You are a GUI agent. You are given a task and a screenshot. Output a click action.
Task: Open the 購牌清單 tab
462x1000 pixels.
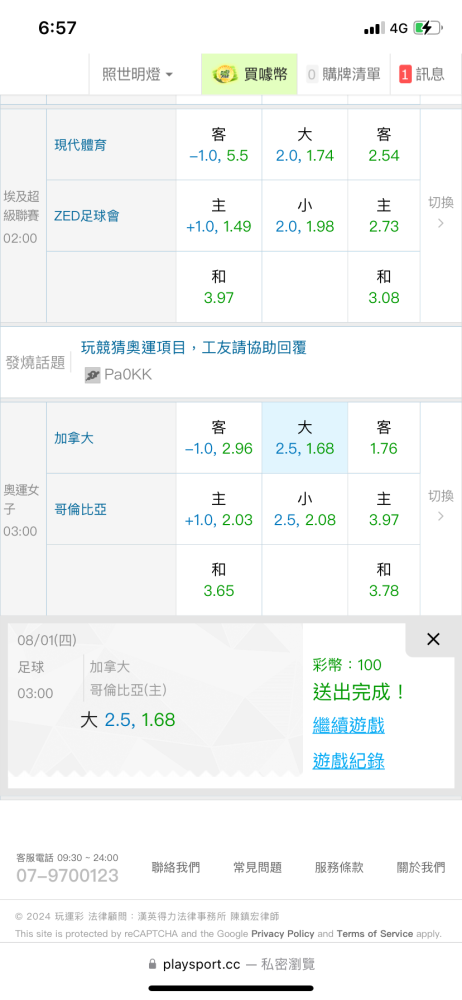tap(344, 74)
